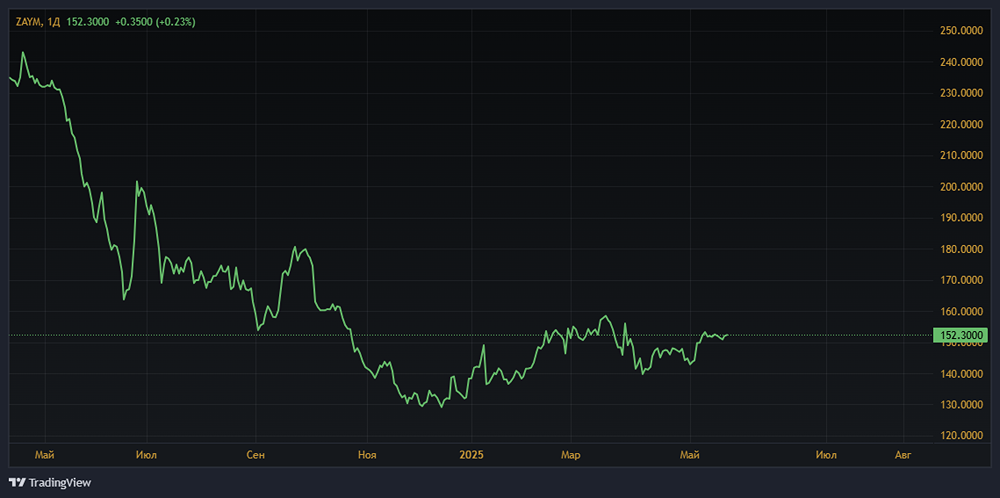Click the 200.0000 price axis label

coord(960,187)
